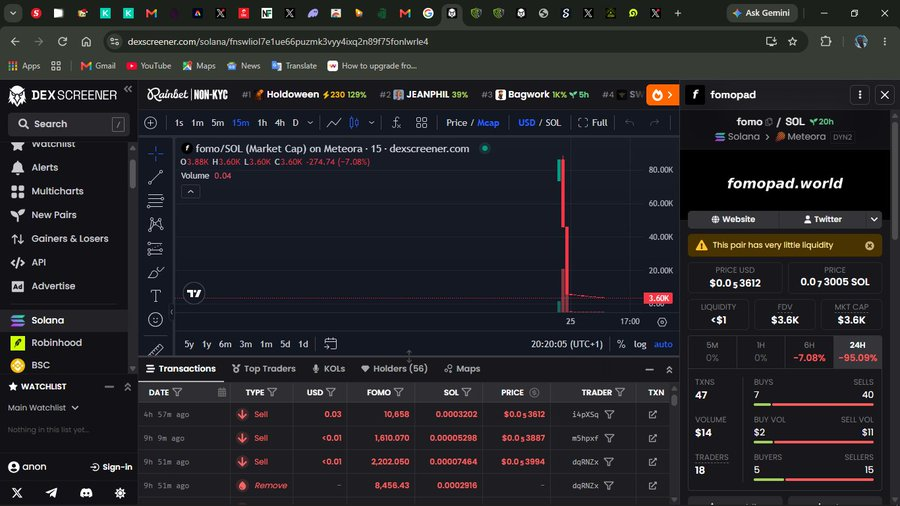Open the chart layout grid selector

pos(421,123)
